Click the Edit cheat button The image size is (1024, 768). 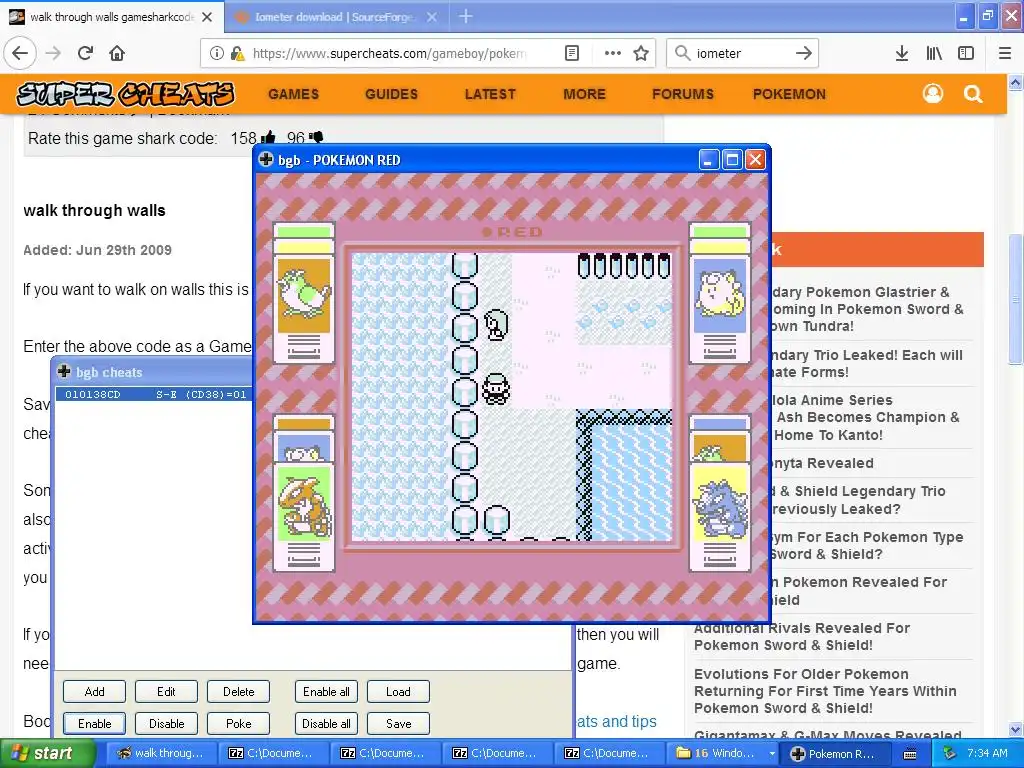click(x=167, y=692)
